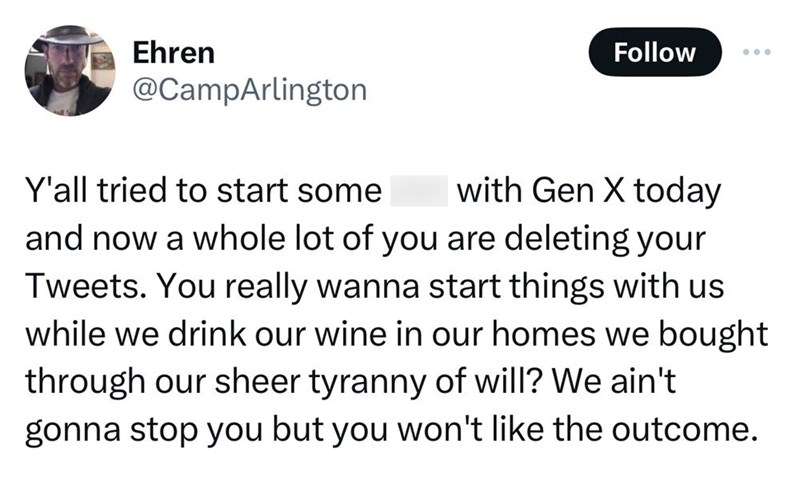Open Ehren's profile picture
This screenshot has width=800, height=477.
(69, 68)
